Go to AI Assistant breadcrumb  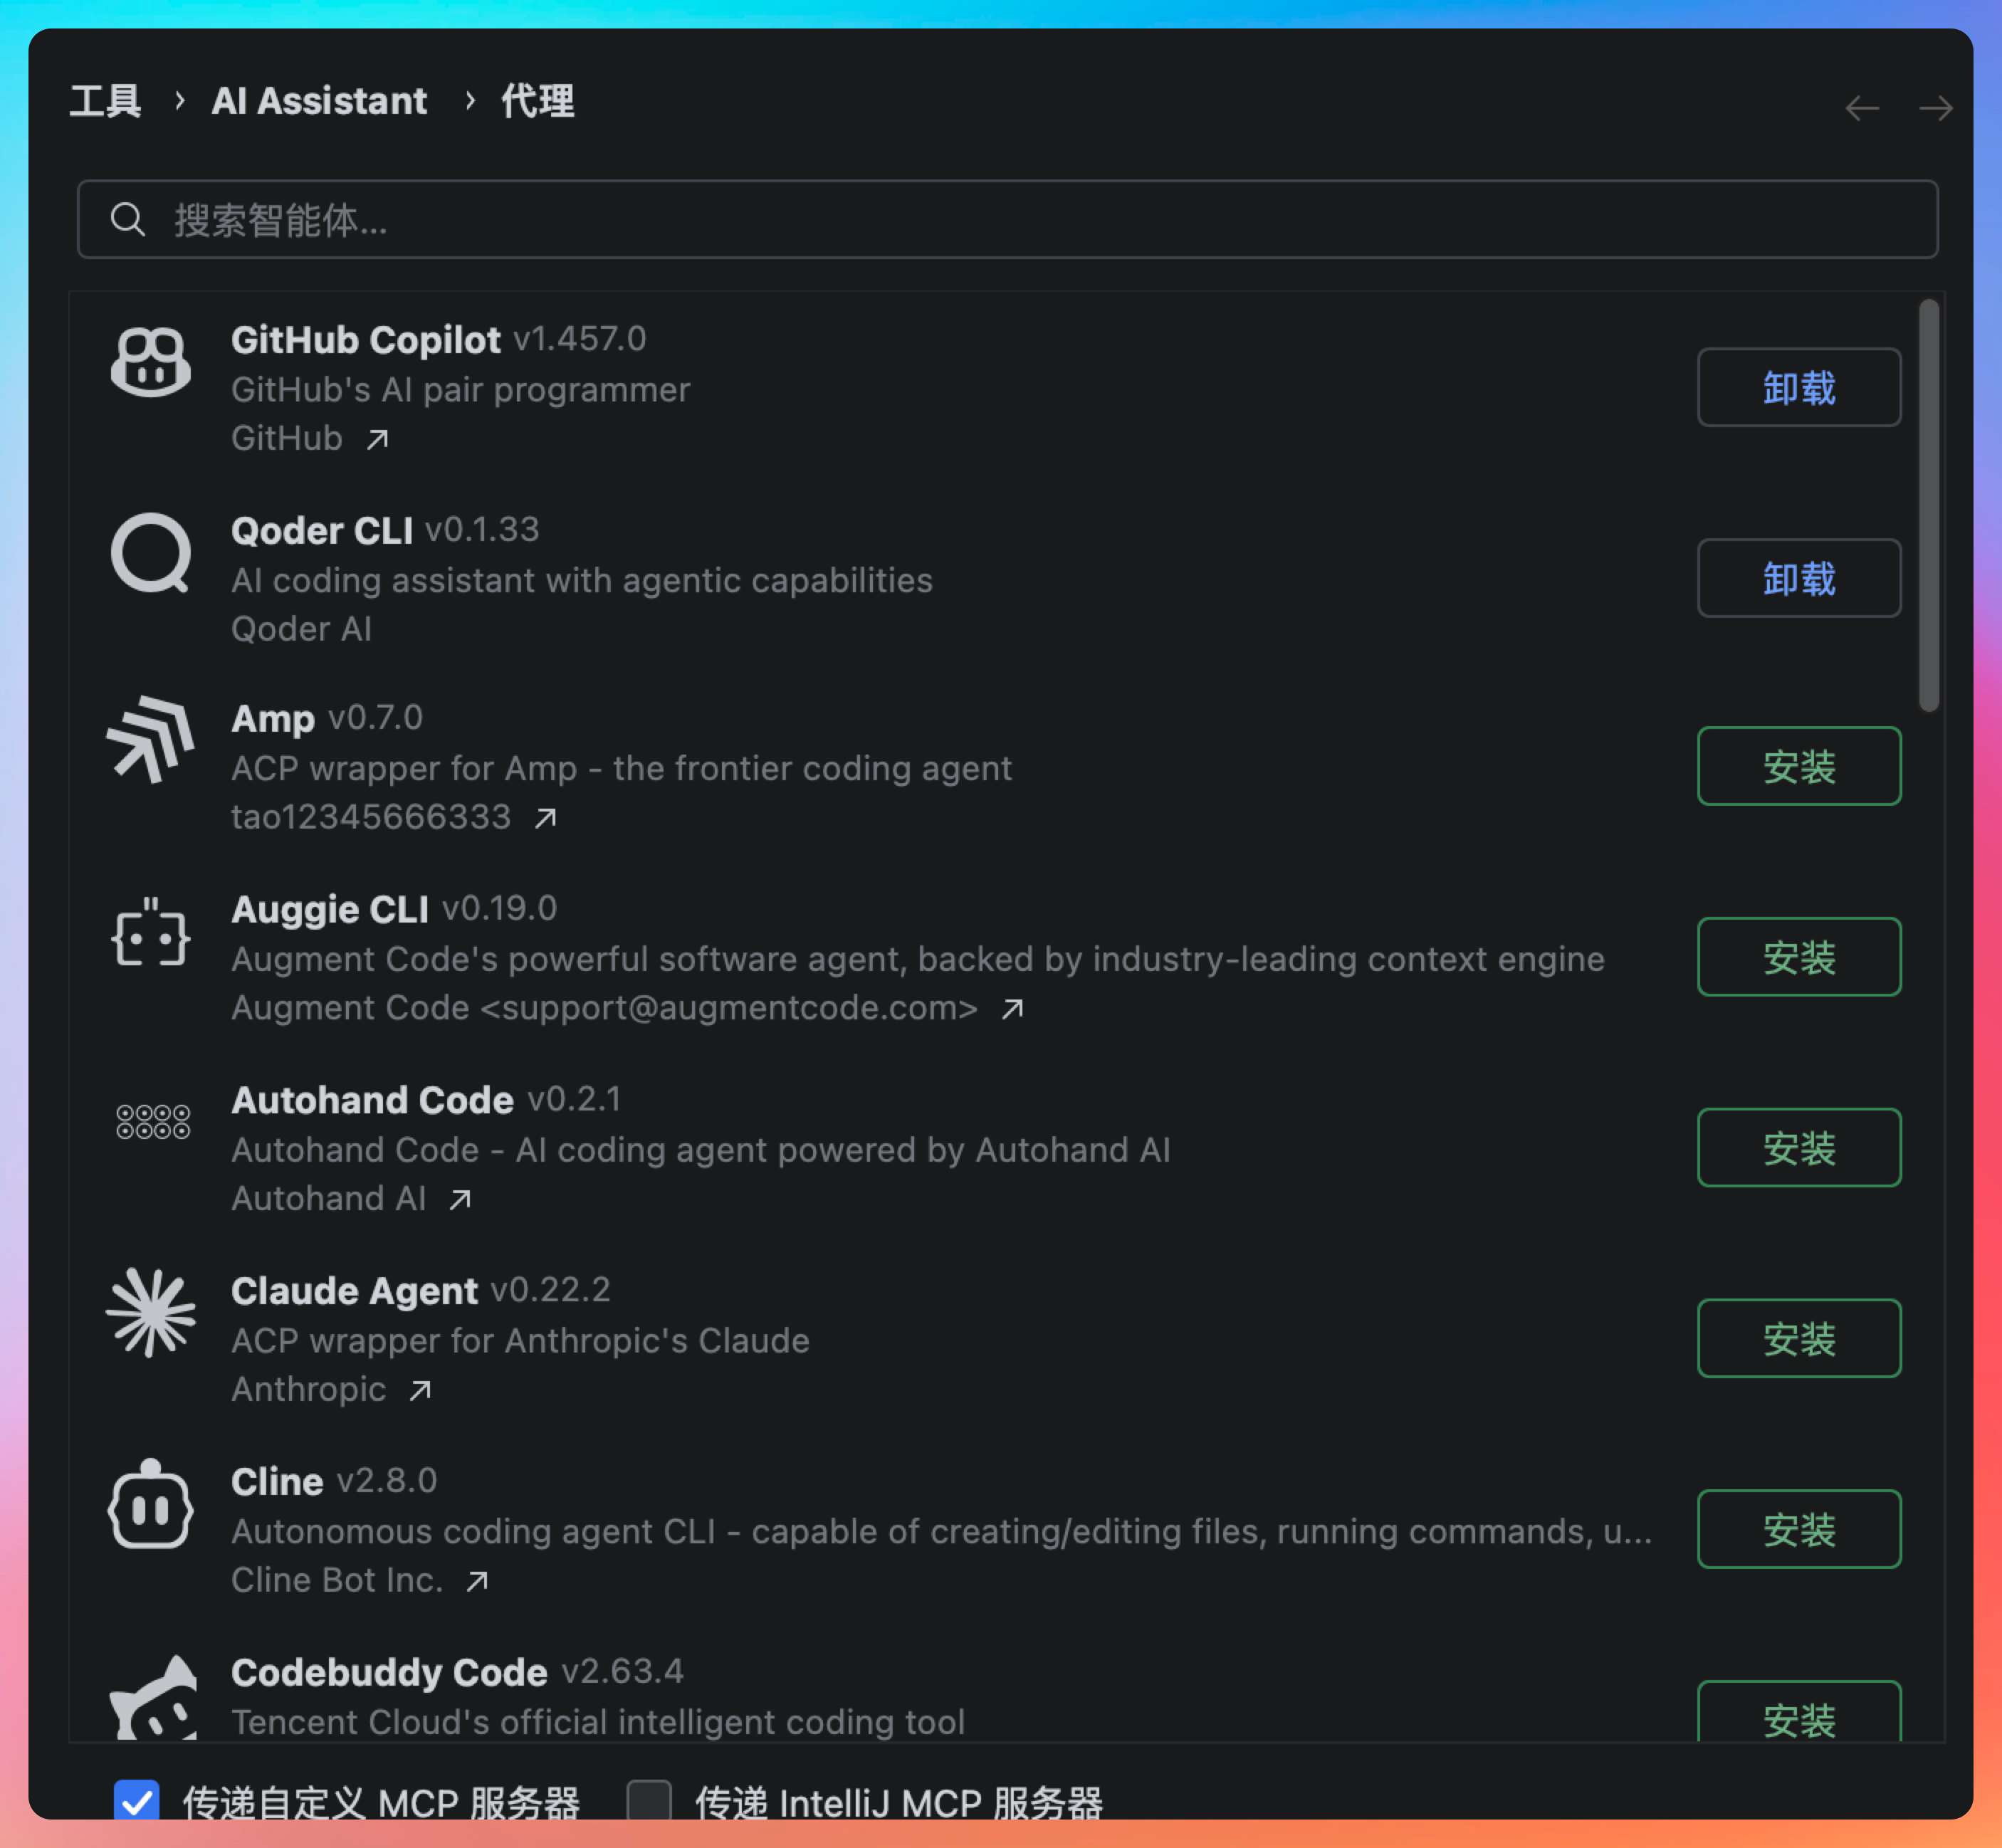click(x=319, y=101)
